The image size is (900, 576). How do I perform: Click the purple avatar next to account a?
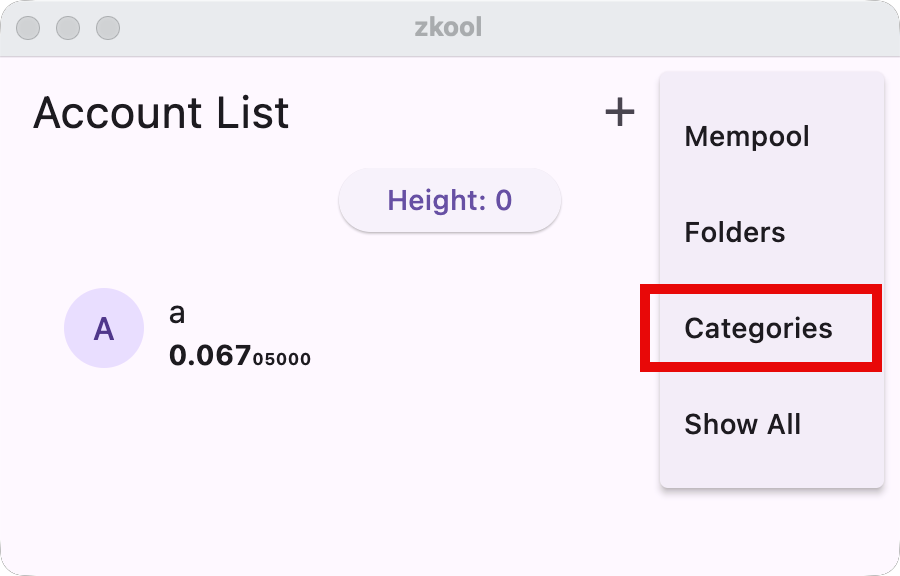104,328
